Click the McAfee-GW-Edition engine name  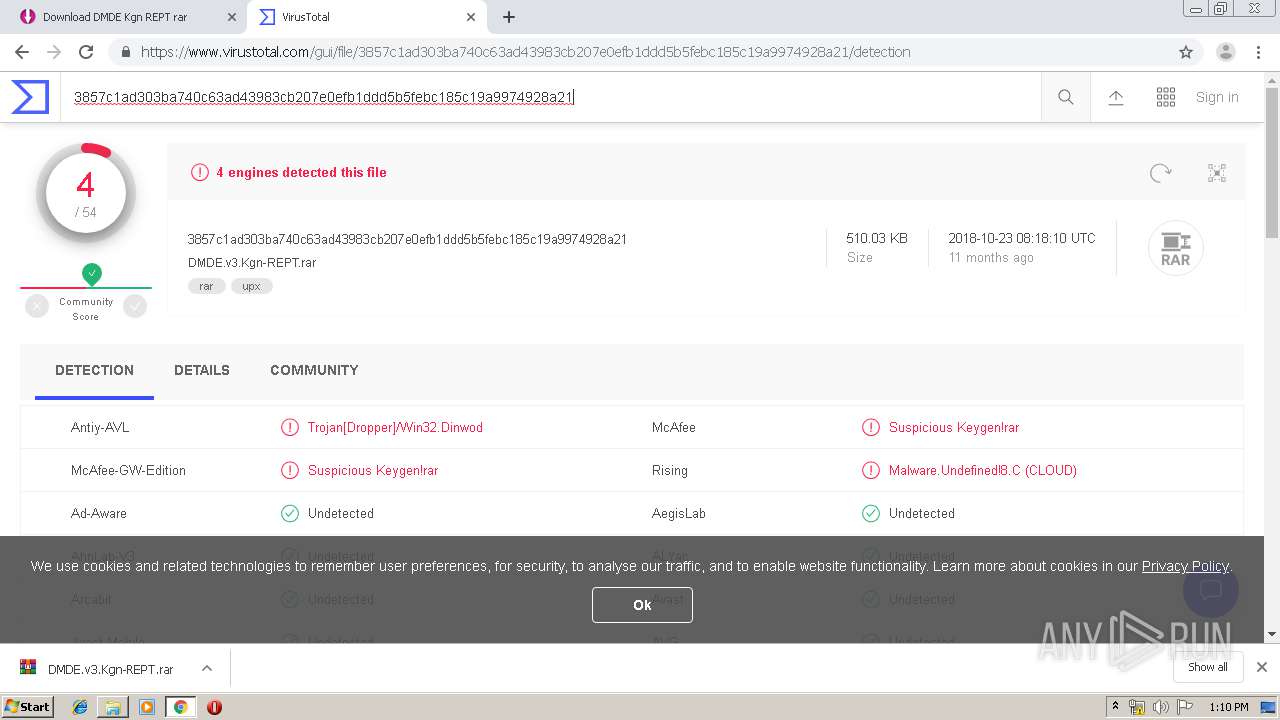pos(128,470)
